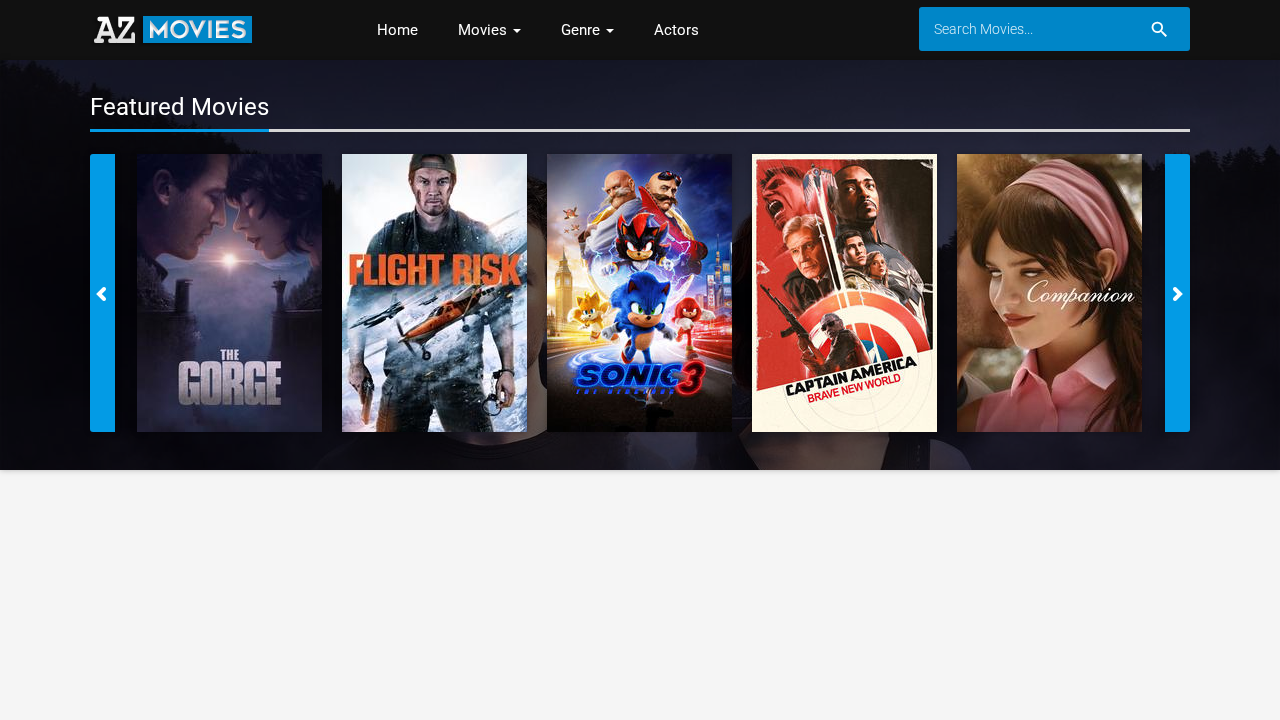The image size is (1280, 720).
Task: Expand the Movies dropdown menu
Action: pyautogui.click(x=489, y=30)
